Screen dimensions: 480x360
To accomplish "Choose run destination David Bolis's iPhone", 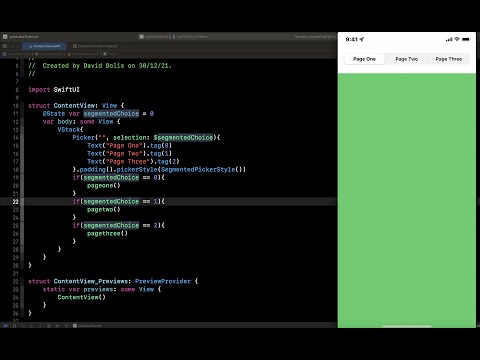I will pyautogui.click(x=190, y=37).
